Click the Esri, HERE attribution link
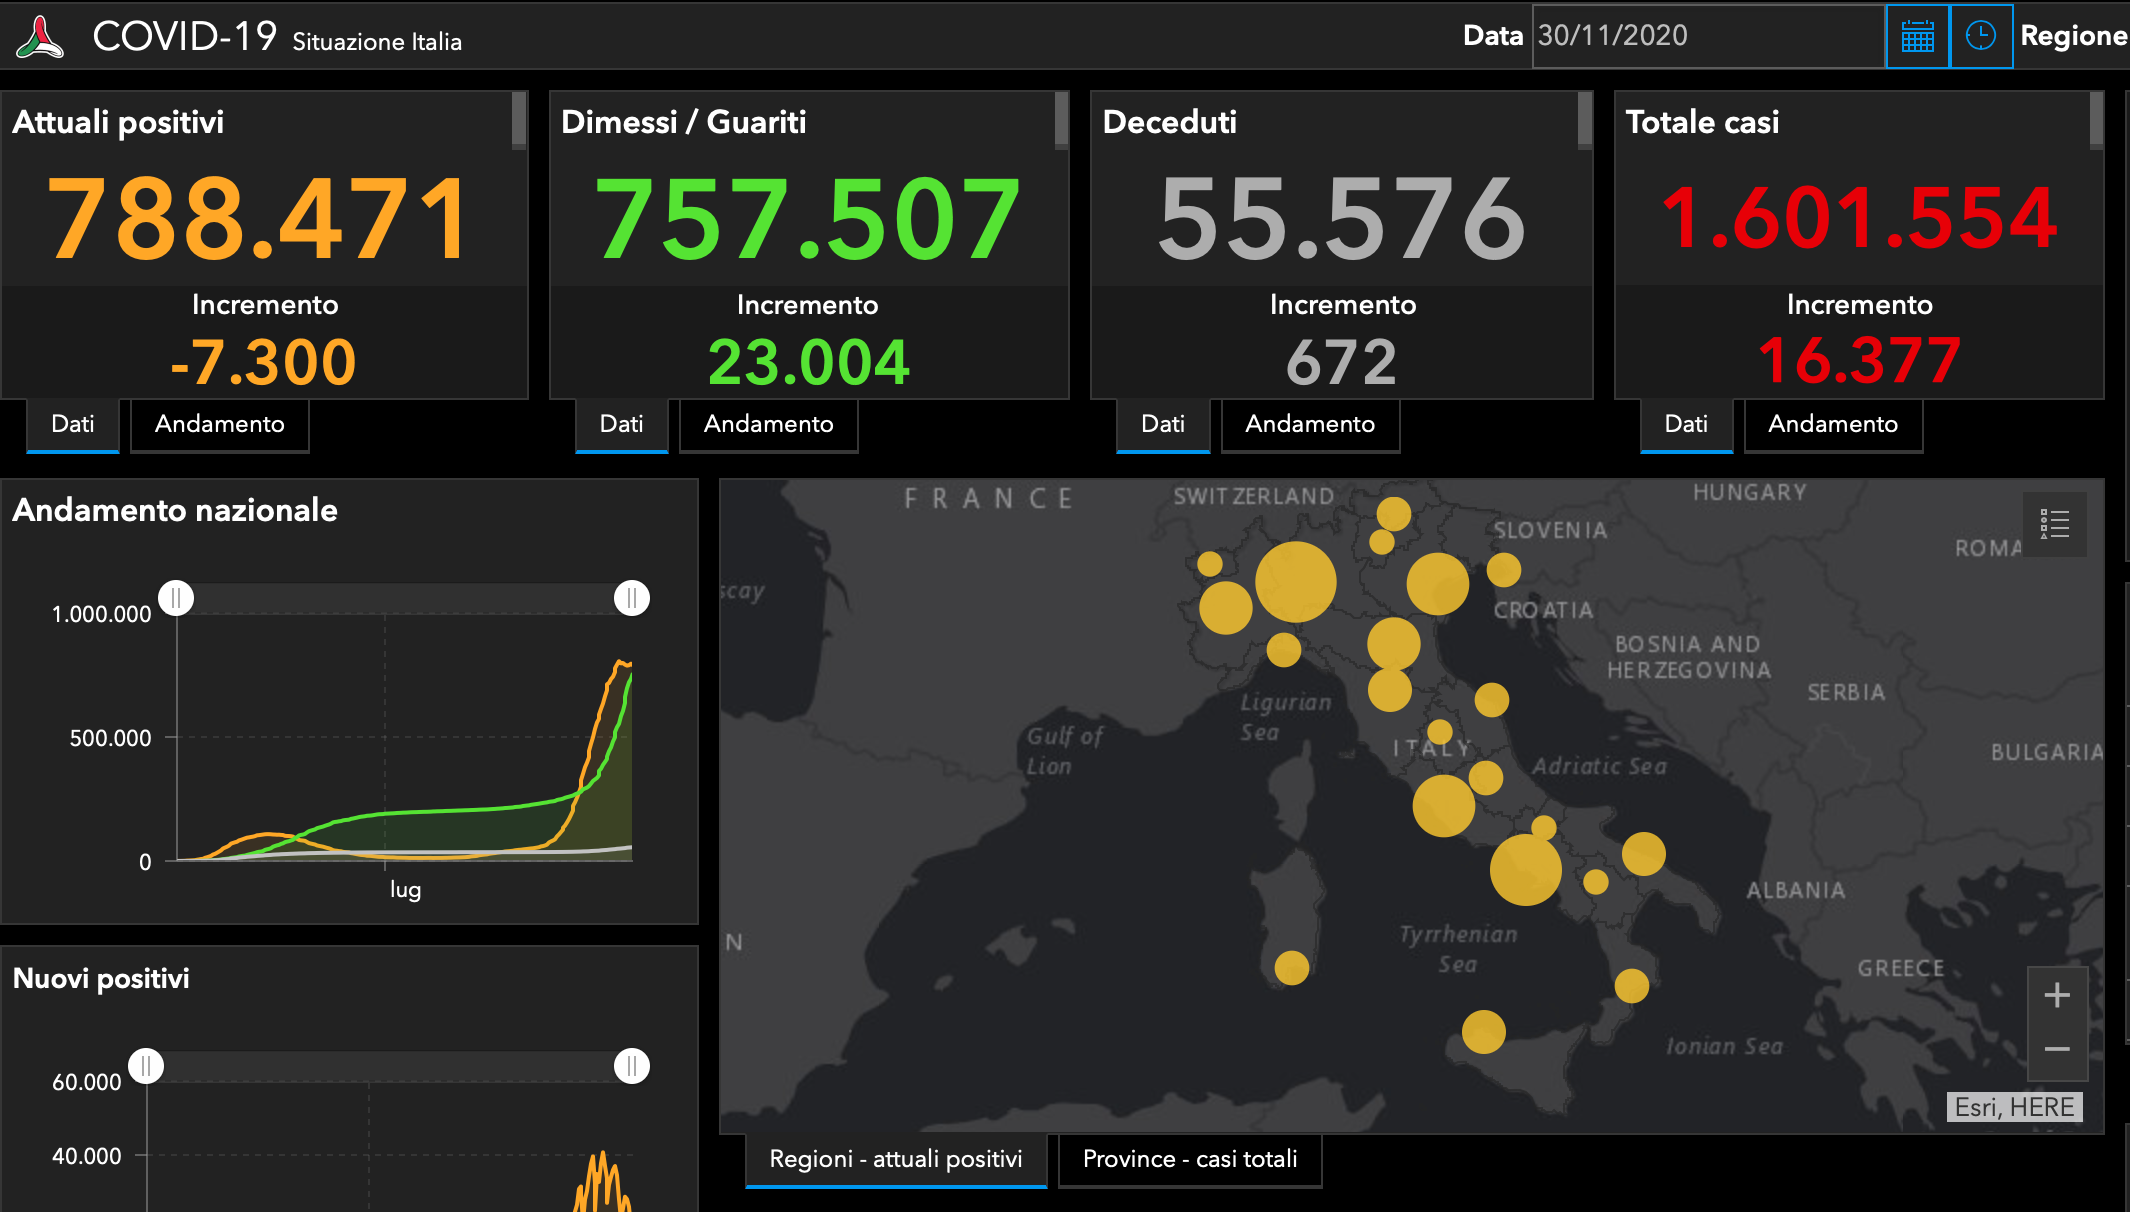The height and width of the screenshot is (1212, 2130). pos(2014,1107)
